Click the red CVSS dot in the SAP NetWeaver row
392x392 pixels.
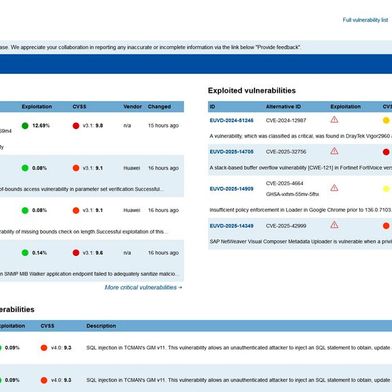pyautogui.click(x=386, y=226)
